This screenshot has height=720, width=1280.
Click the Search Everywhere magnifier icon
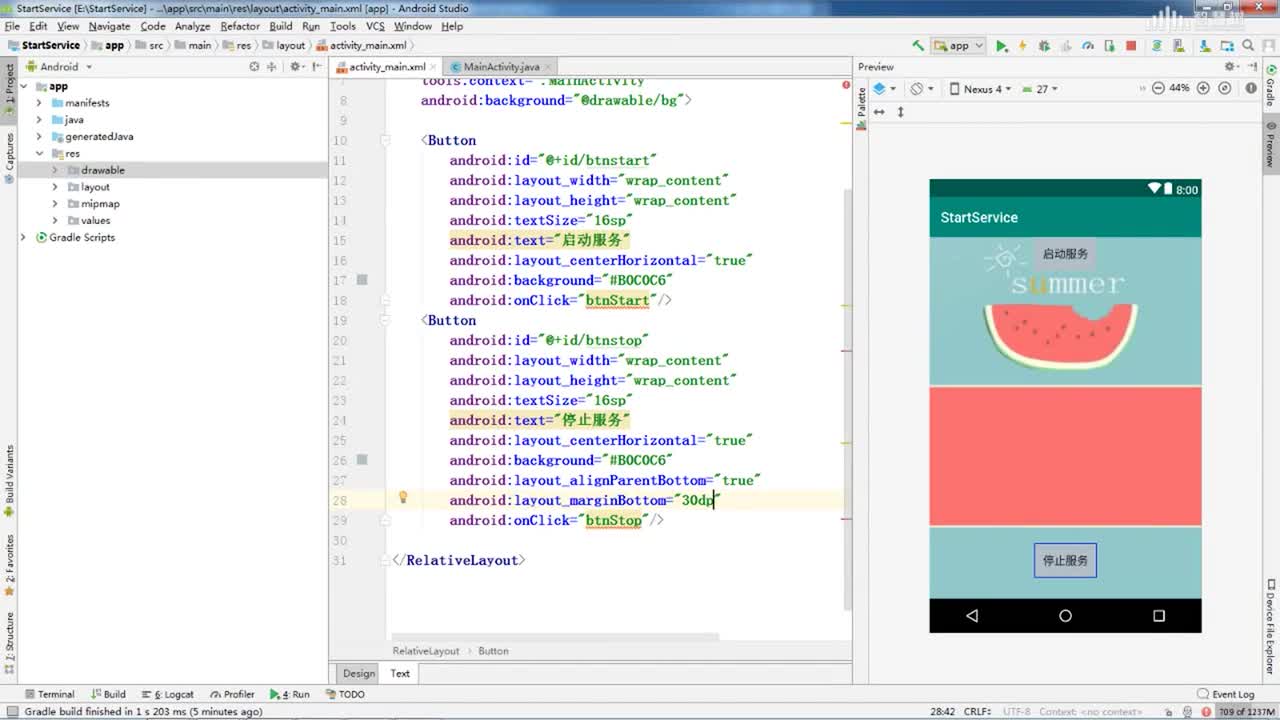pyautogui.click(x=1248, y=45)
